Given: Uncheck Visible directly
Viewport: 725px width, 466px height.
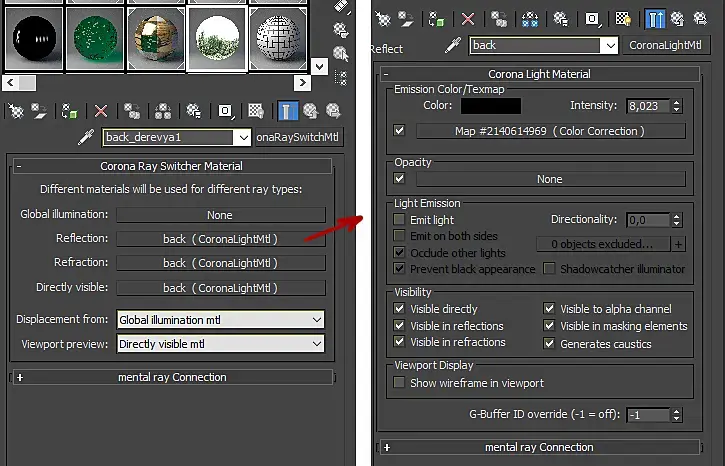Looking at the screenshot, I should coord(399,308).
